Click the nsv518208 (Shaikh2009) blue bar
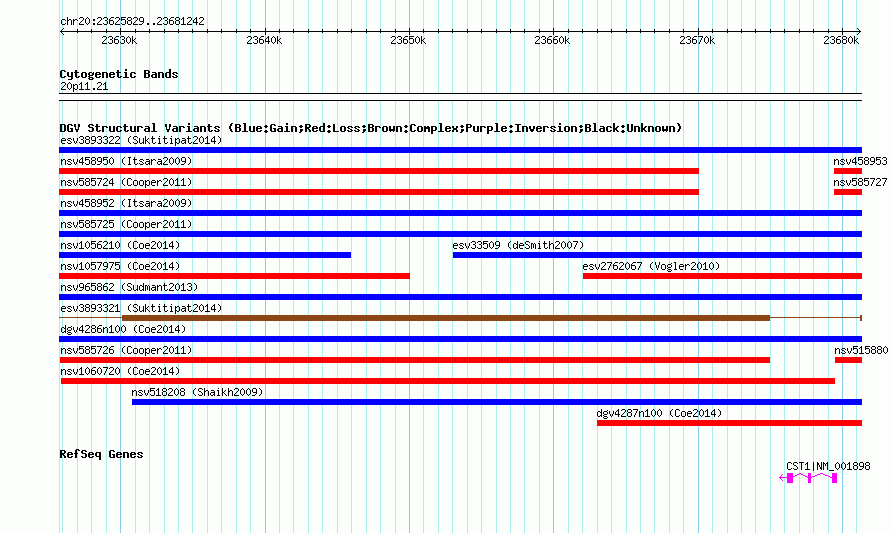 coord(497,402)
